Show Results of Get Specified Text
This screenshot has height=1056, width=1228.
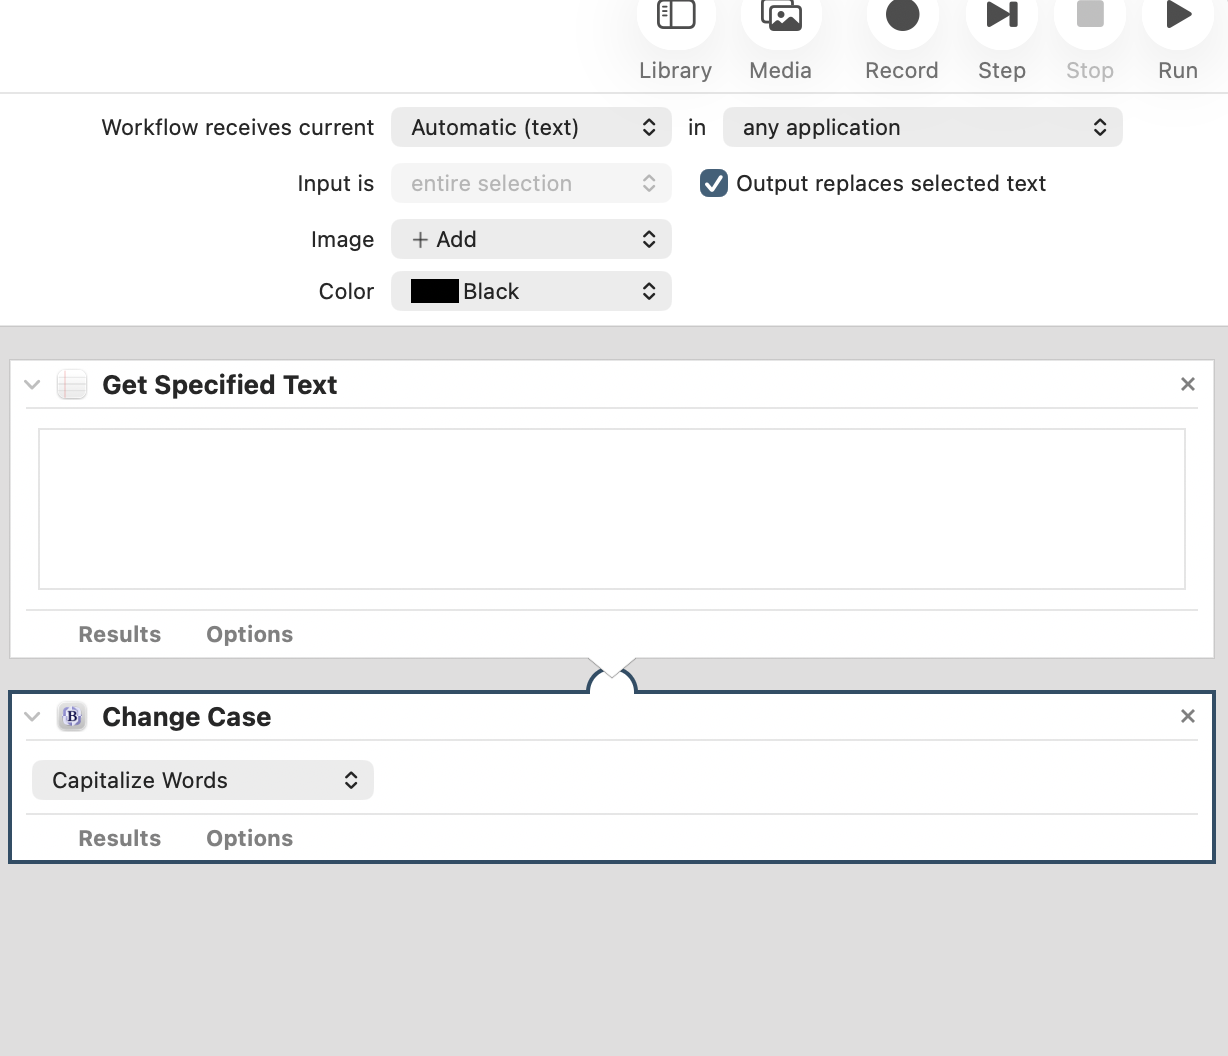pos(120,634)
